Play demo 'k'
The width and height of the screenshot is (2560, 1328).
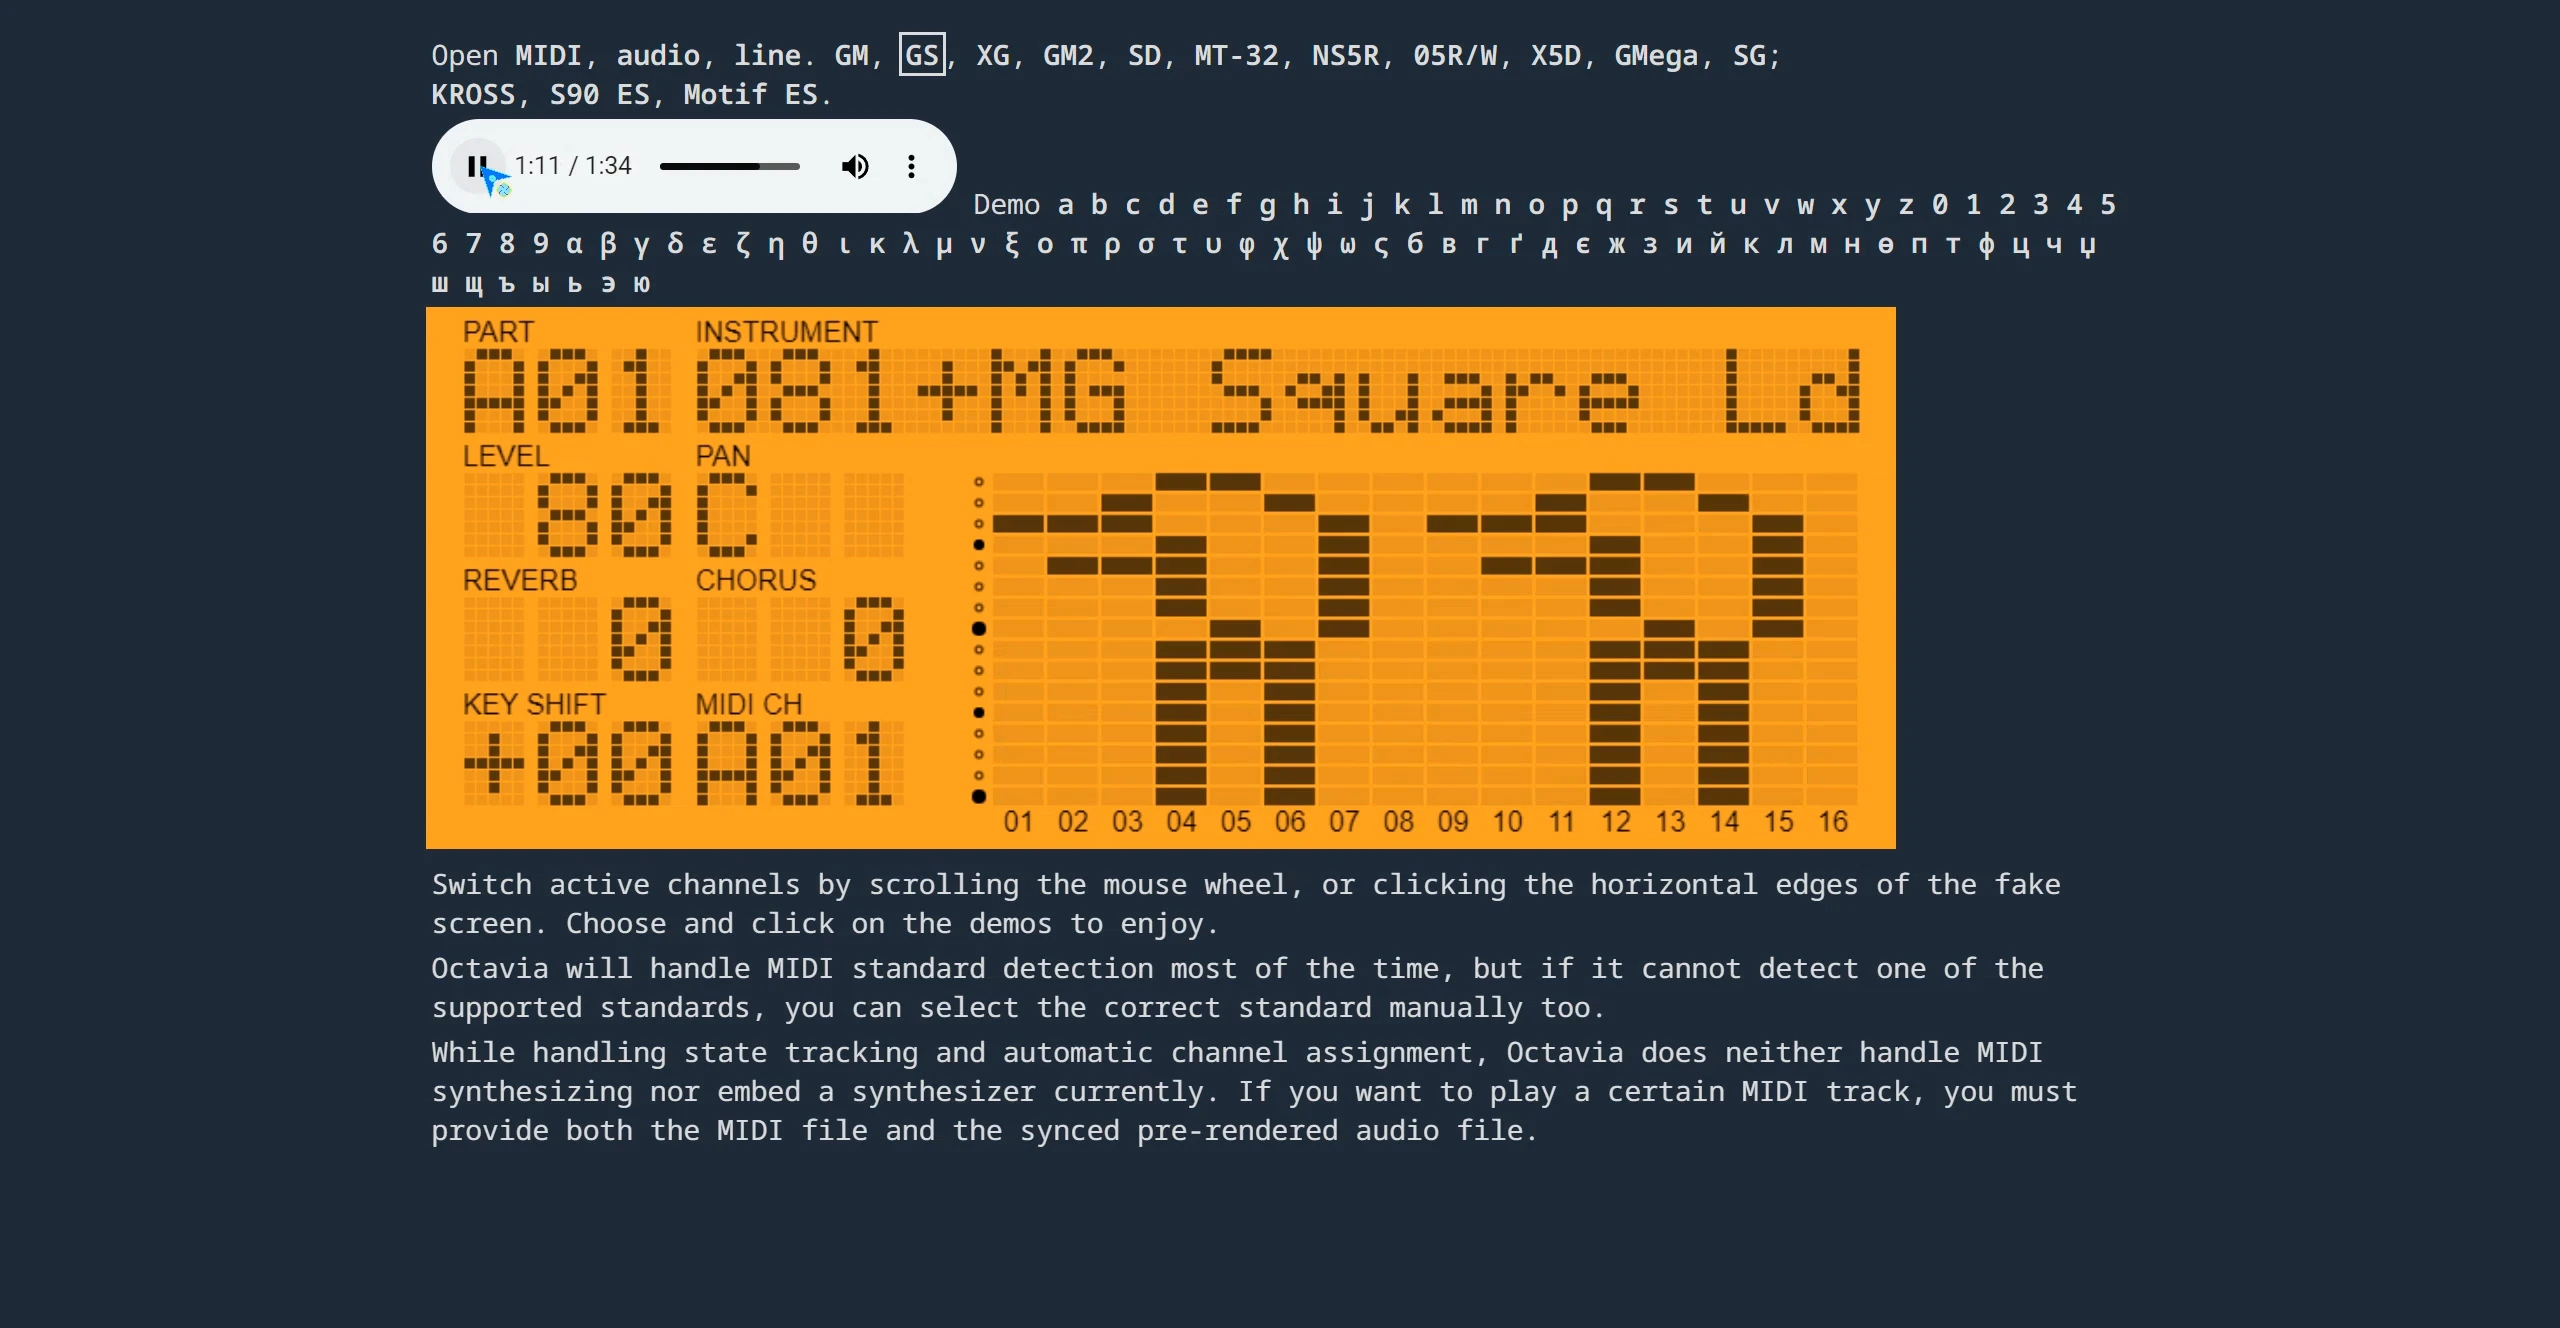tap(1402, 204)
